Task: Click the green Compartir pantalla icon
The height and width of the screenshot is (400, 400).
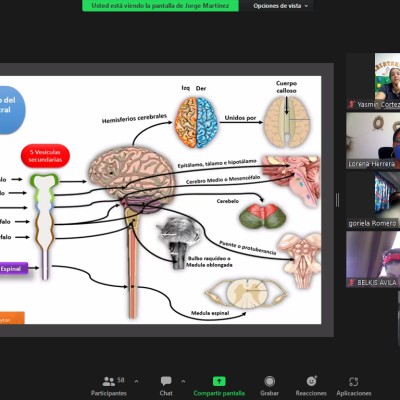Action: point(219,381)
